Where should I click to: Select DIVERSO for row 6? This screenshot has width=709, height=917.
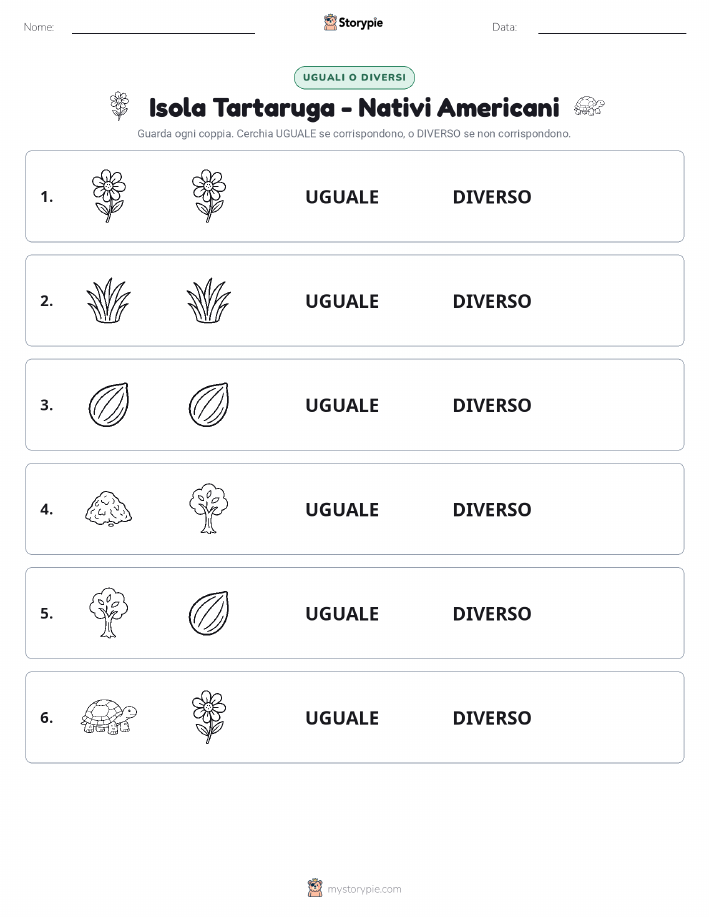[x=492, y=718]
